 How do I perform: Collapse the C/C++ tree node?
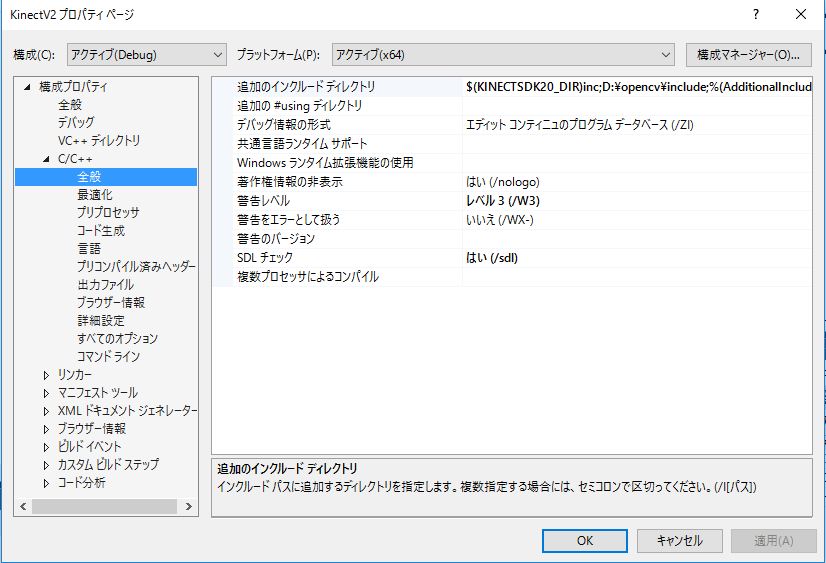[x=46, y=159]
